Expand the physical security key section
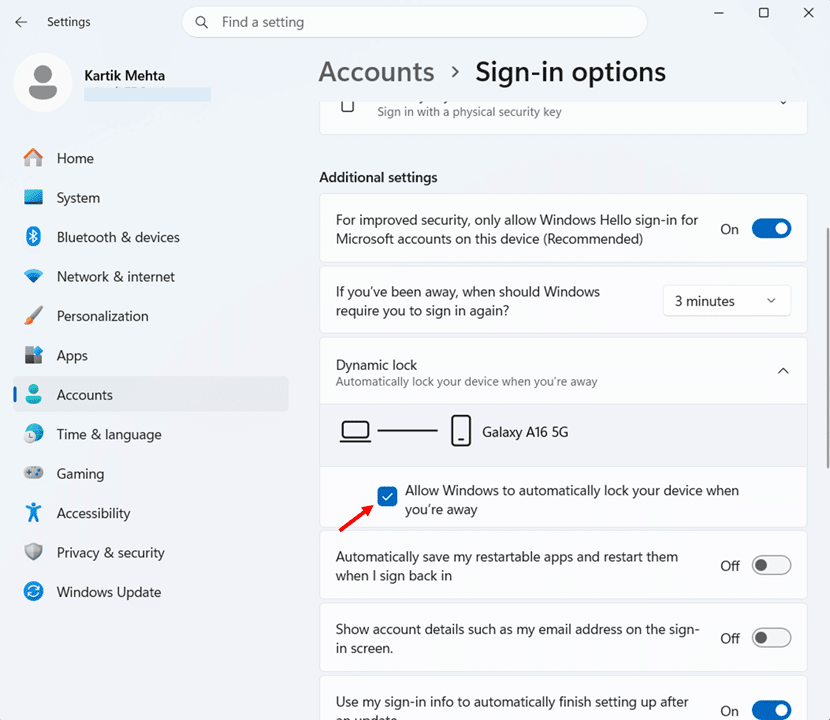Viewport: 830px width, 720px height. click(783, 102)
